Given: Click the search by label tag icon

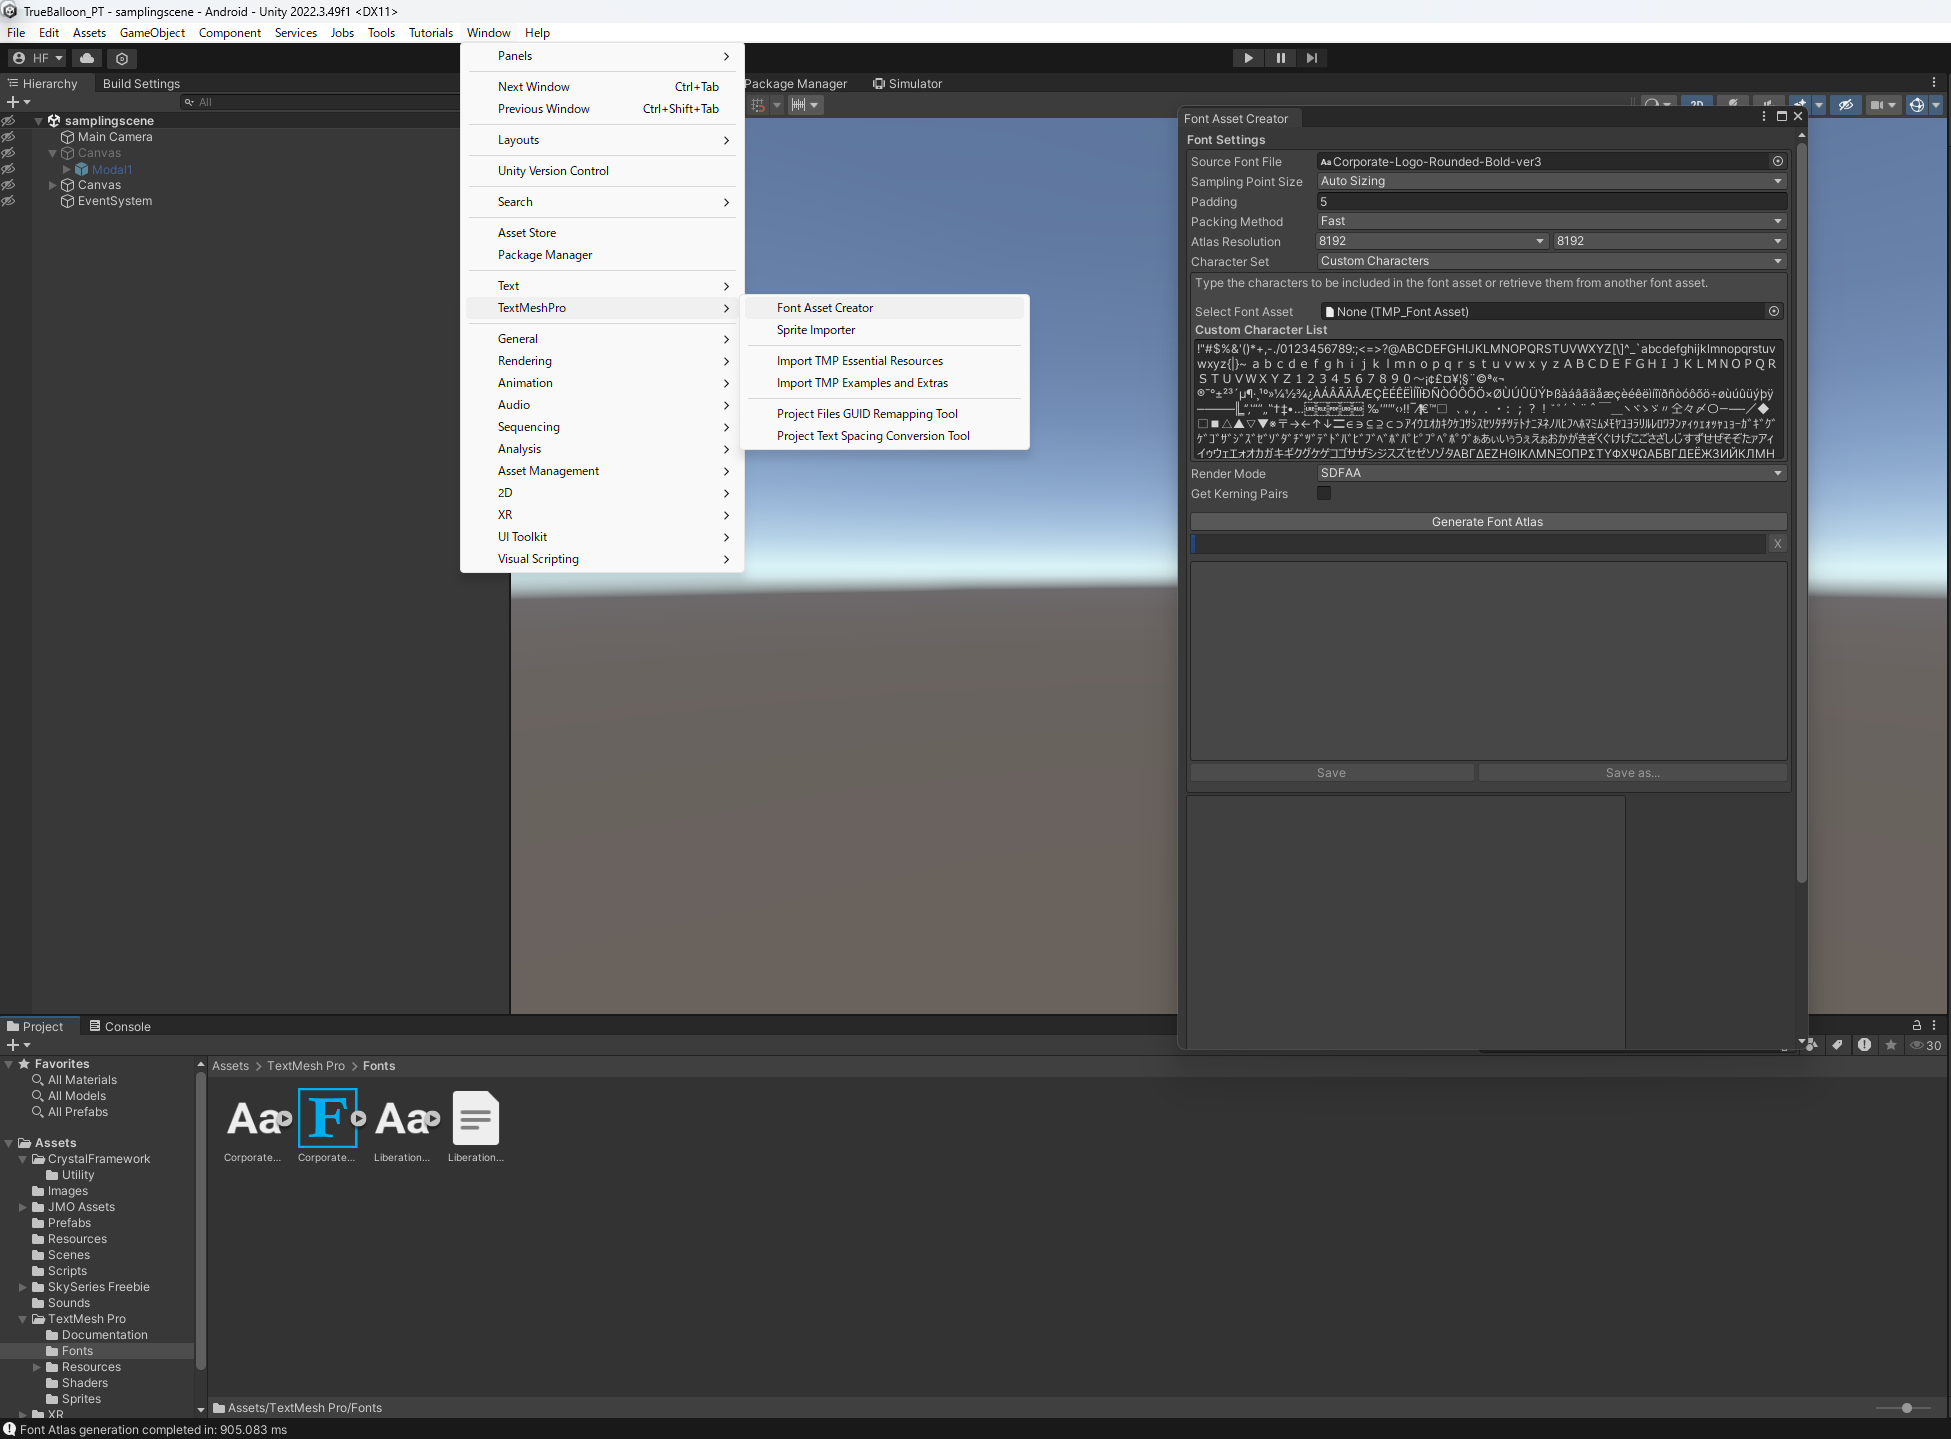Looking at the screenshot, I should pyautogui.click(x=1837, y=1045).
